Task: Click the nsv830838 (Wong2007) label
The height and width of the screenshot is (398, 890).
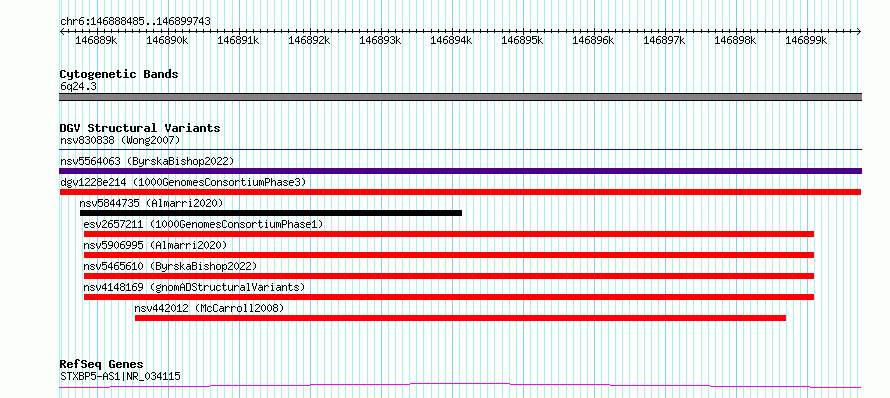Action: pos(120,140)
